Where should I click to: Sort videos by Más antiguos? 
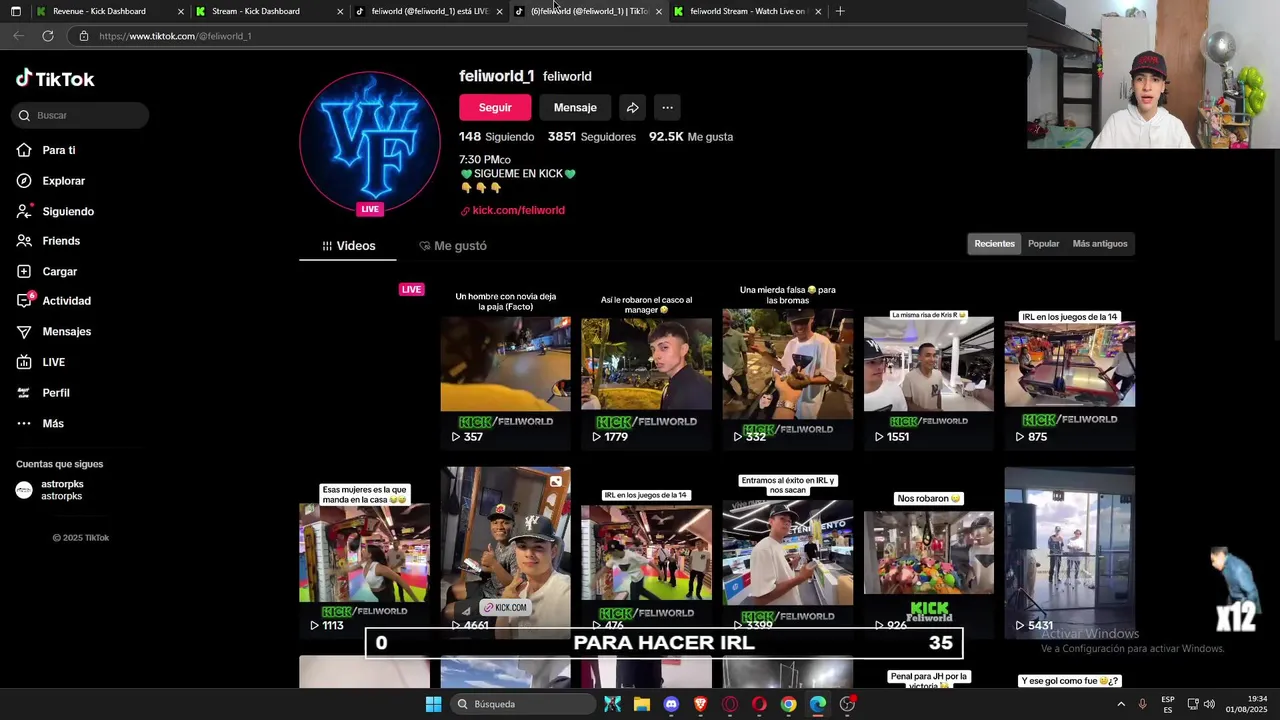pyautogui.click(x=1100, y=243)
